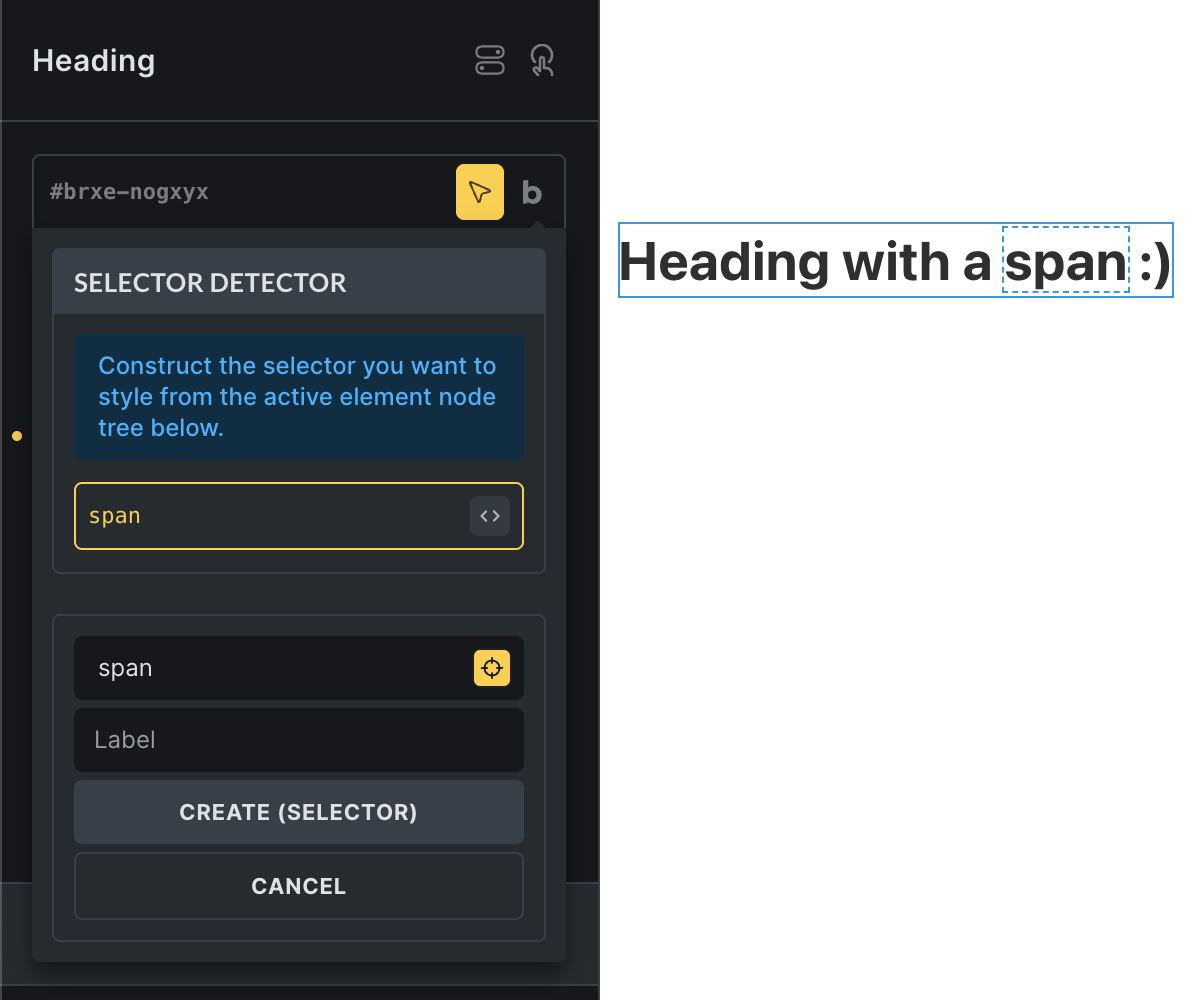The image size is (1200, 1000).
Task: Click the Heading panel title
Action: click(94, 61)
